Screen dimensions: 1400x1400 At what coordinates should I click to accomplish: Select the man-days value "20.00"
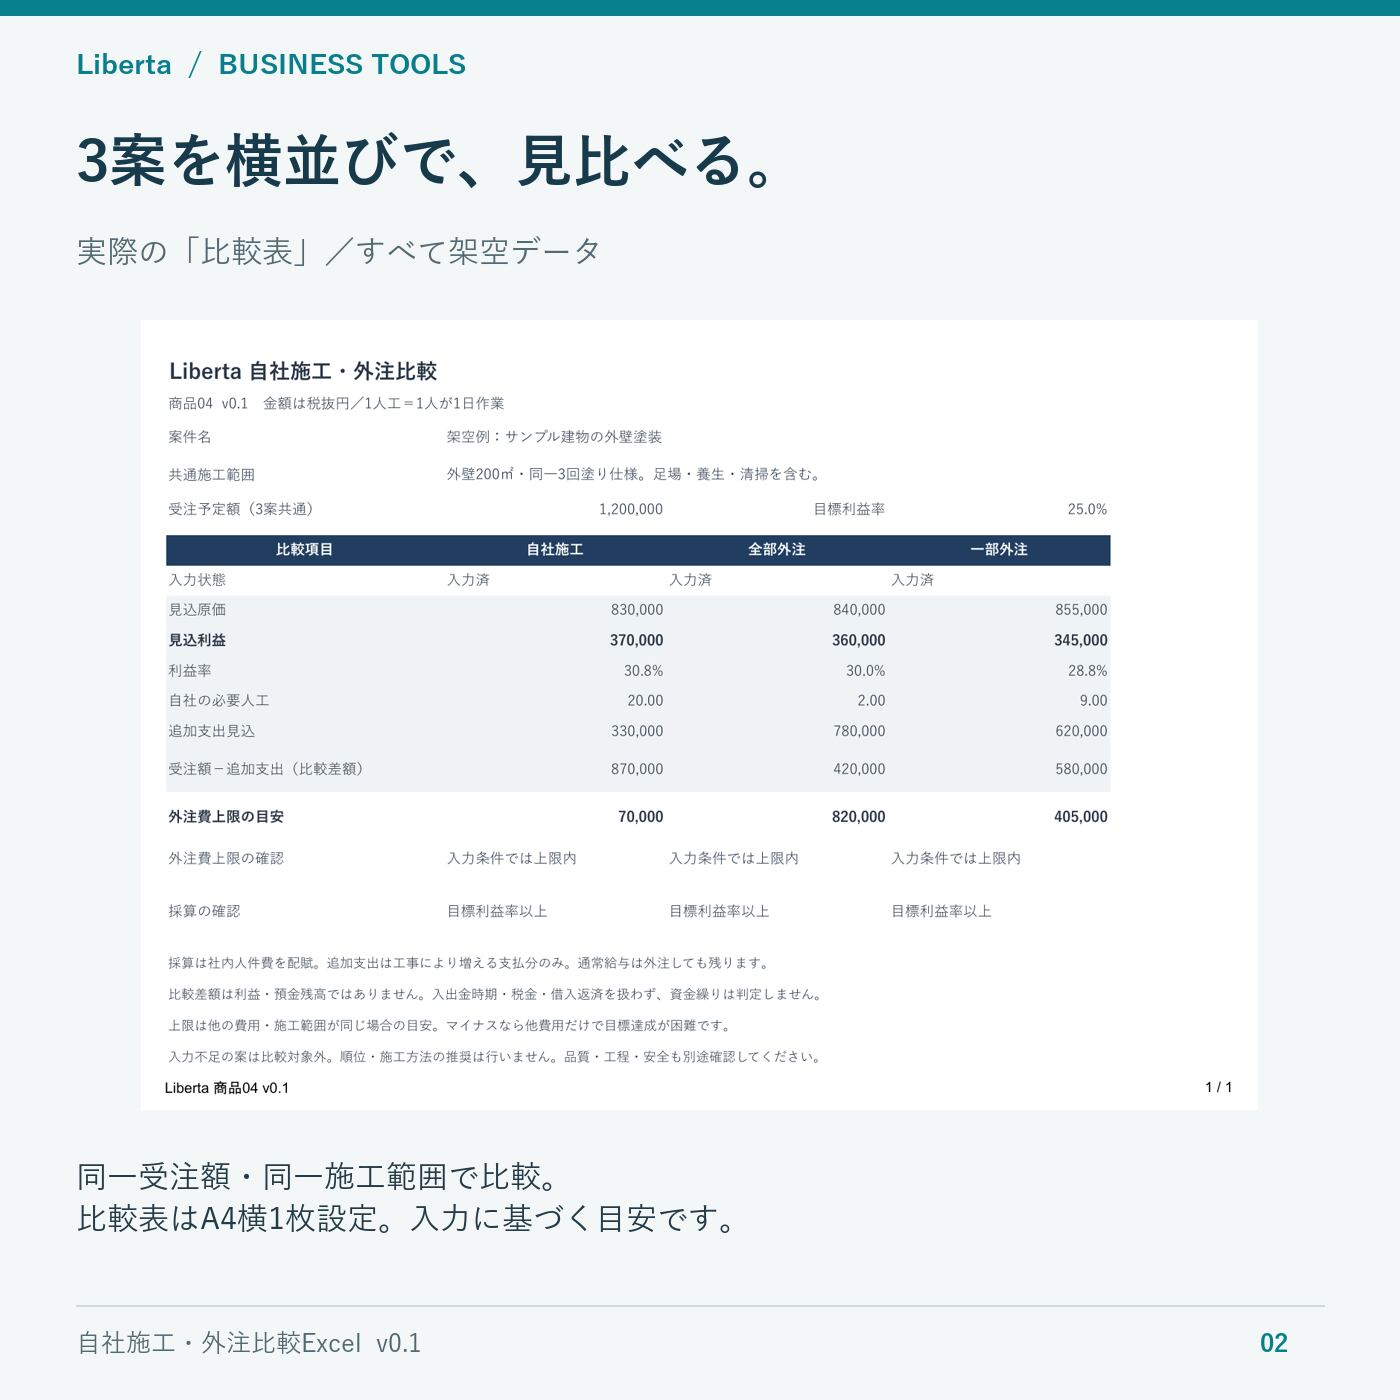tap(645, 701)
